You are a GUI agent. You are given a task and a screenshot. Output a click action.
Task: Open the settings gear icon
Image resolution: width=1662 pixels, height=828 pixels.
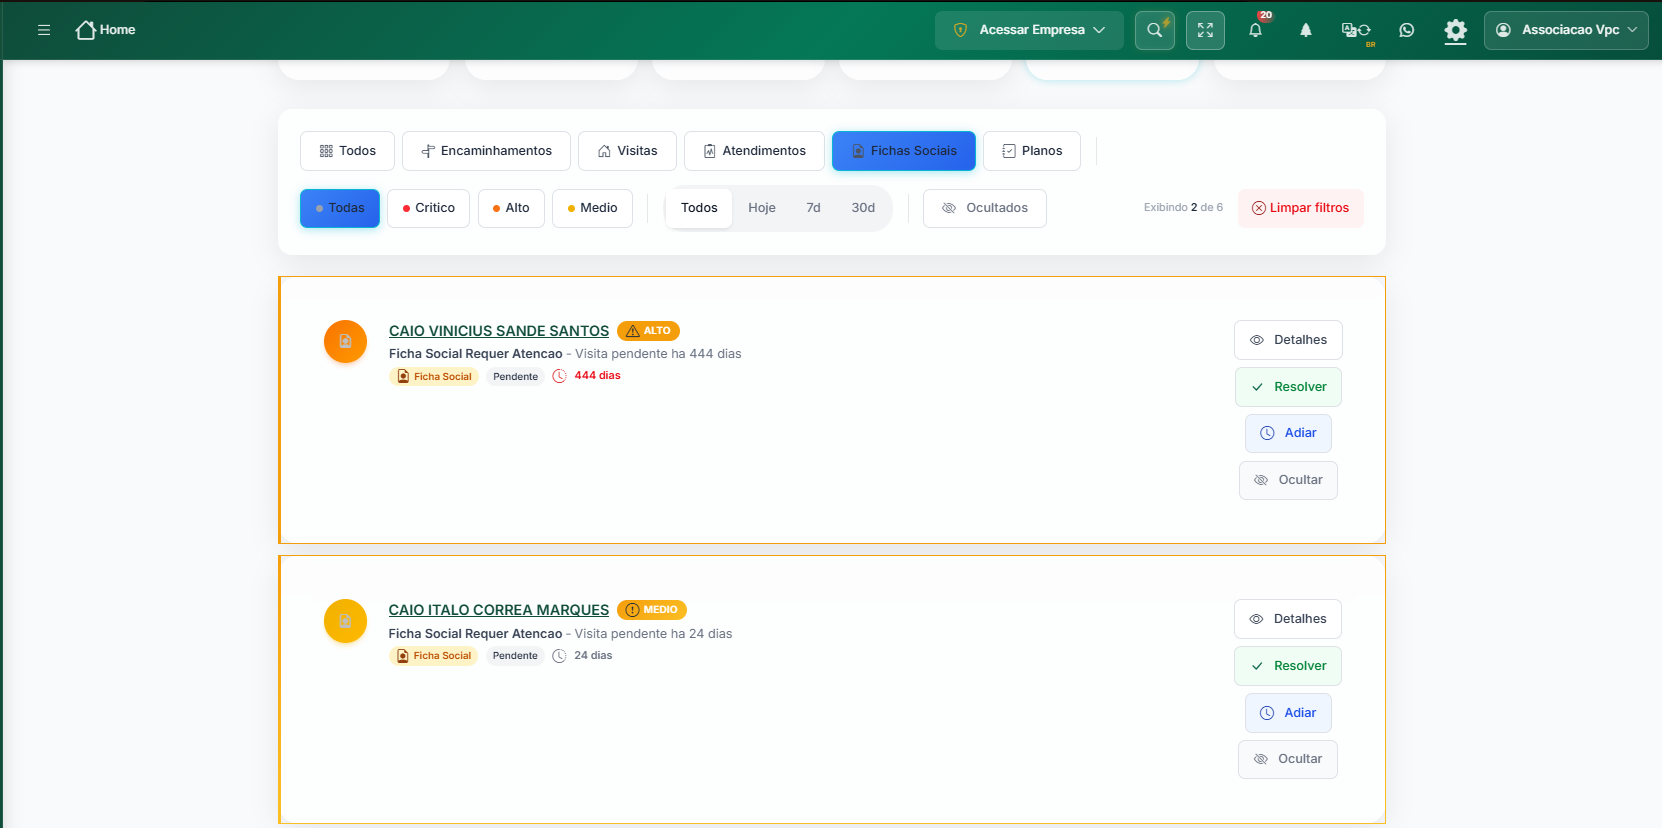coord(1456,30)
